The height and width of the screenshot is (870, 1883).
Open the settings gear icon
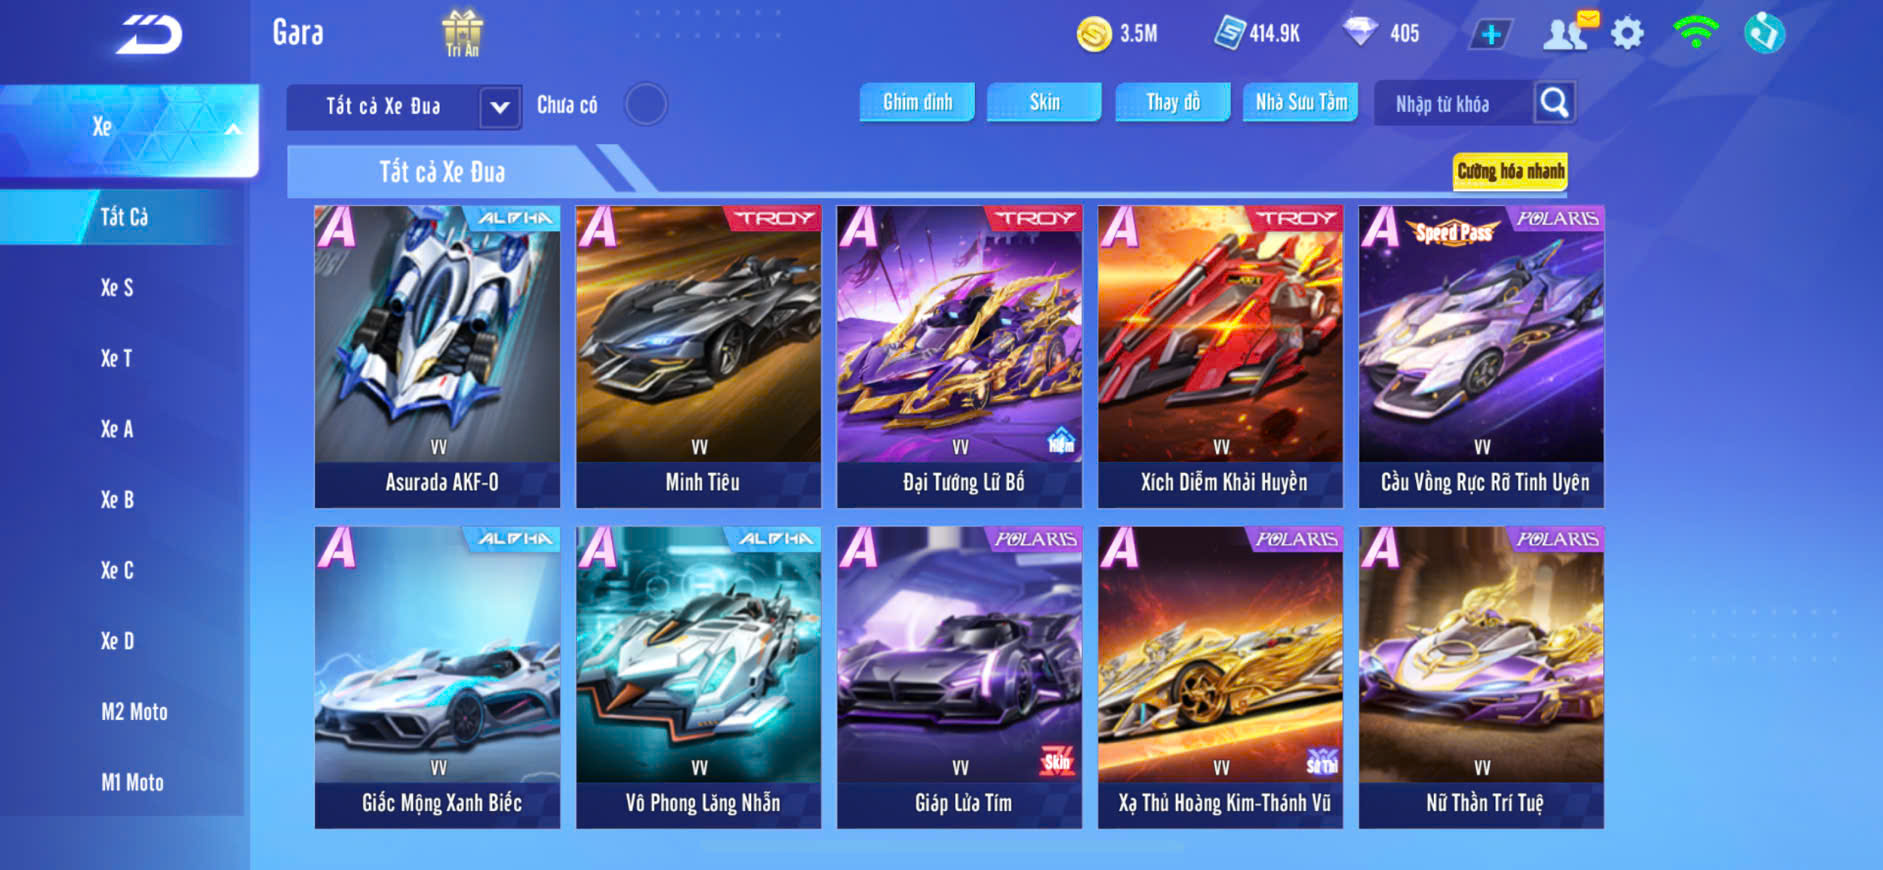(x=1627, y=33)
